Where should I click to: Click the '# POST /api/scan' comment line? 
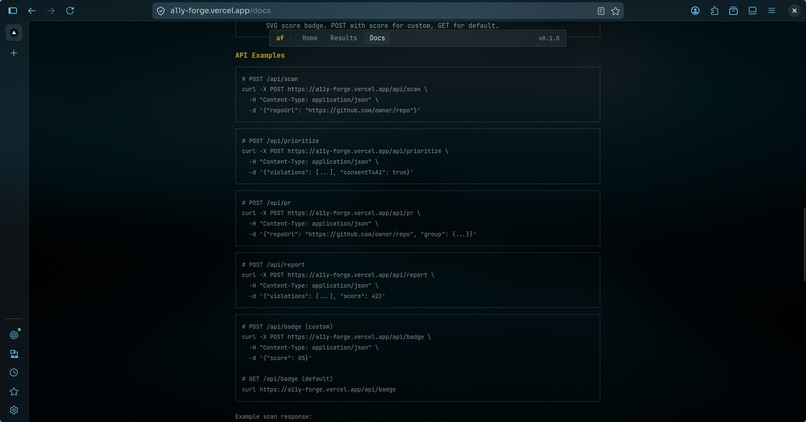coord(270,79)
